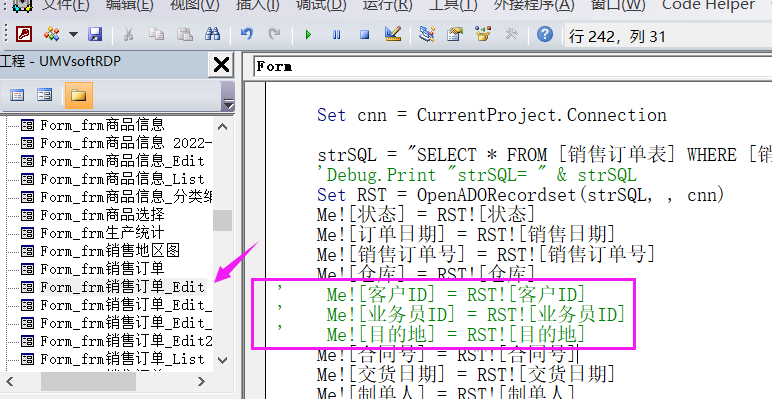Open the insert object dropdown arrow
This screenshot has width=772, height=399.
(x=73, y=34)
